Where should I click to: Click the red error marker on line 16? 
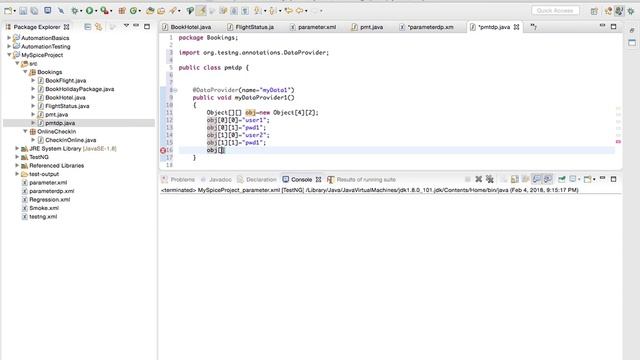coord(163,150)
